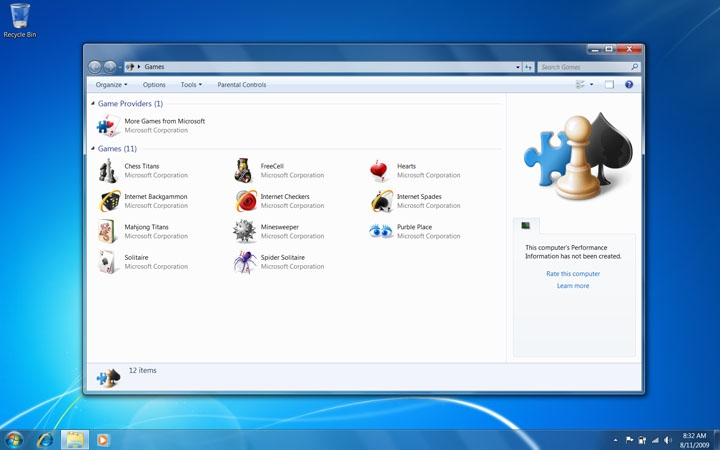Expand the Tools dropdown menu
Image resolution: width=720 pixels, height=450 pixels.
tap(191, 85)
